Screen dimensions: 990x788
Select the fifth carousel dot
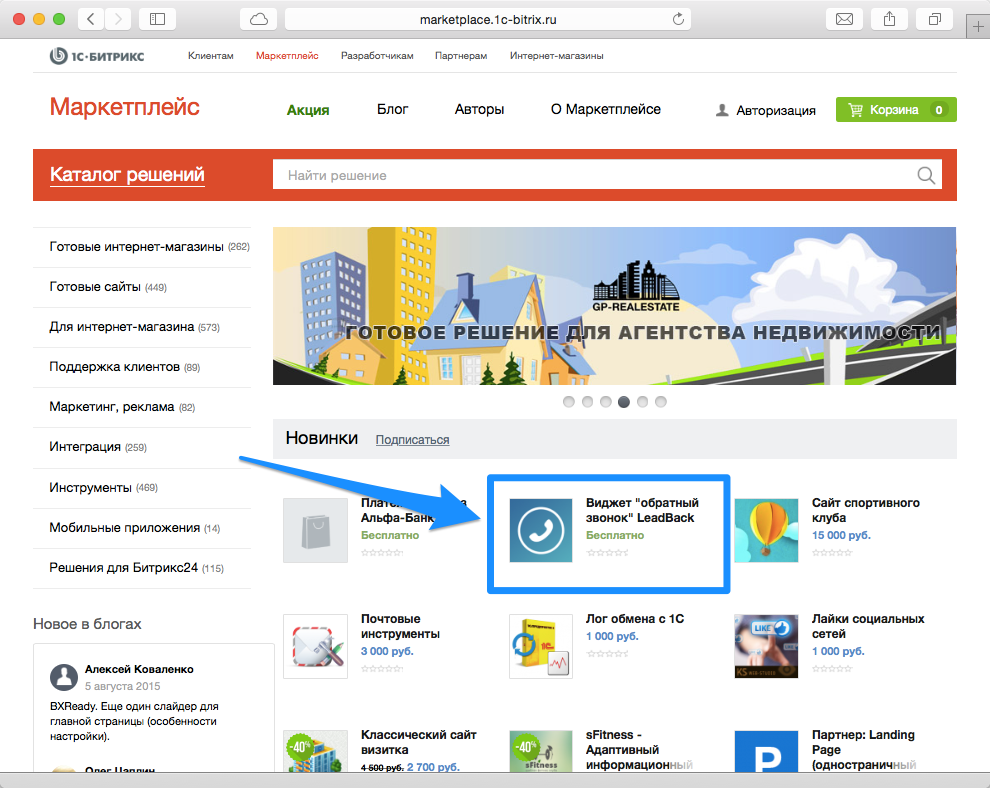coord(642,401)
